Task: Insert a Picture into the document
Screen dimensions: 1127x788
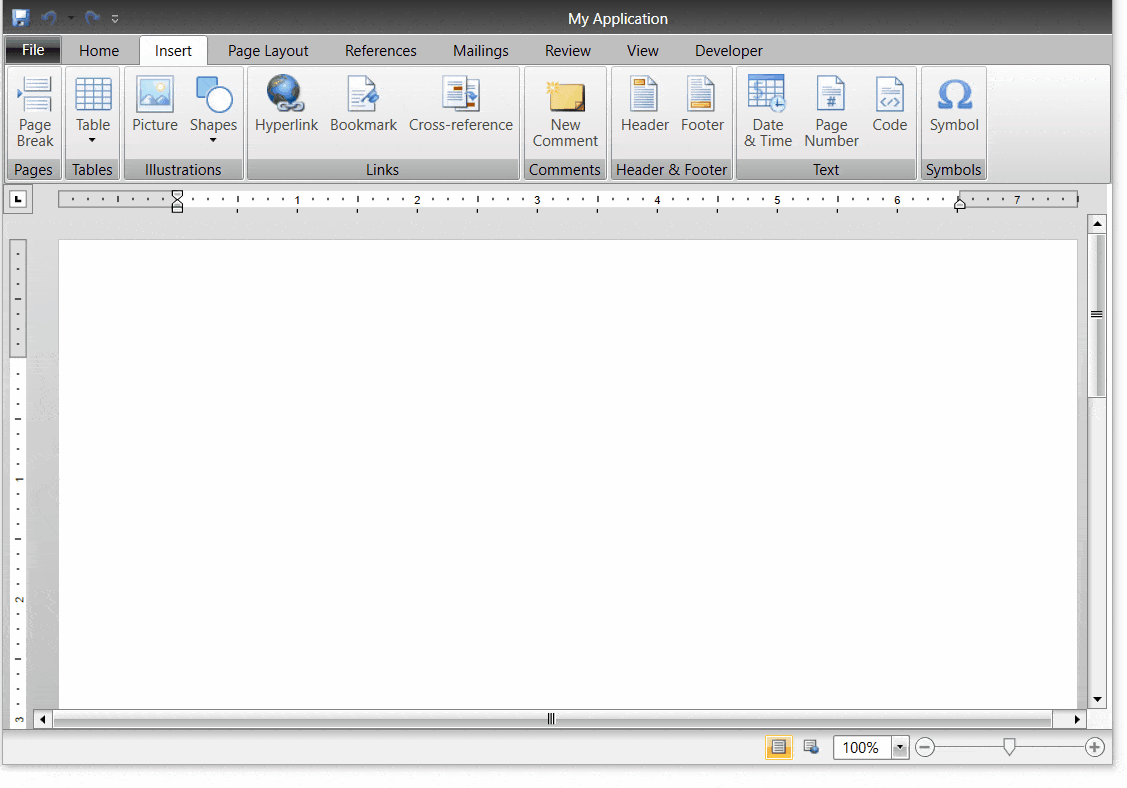Action: click(155, 103)
